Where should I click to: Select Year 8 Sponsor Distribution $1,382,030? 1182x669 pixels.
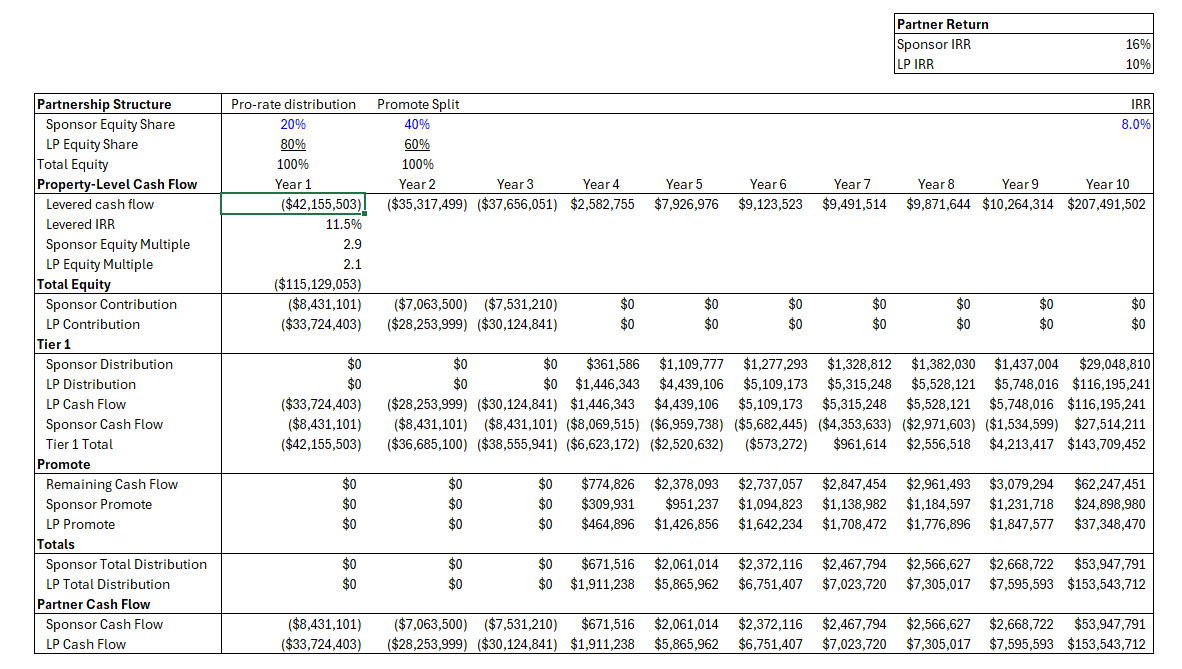[943, 364]
